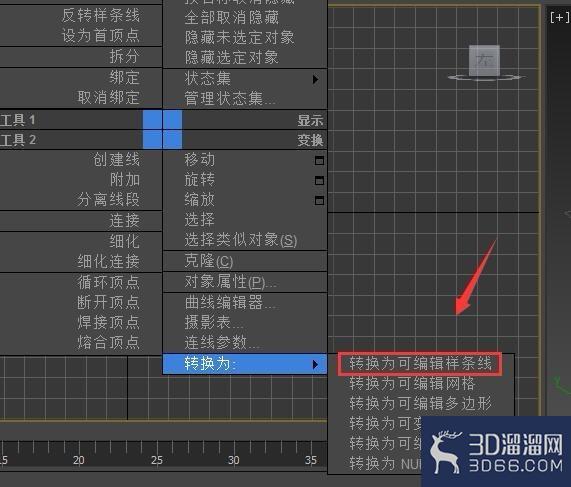Open 曲线编辑器... entry
The height and width of the screenshot is (487, 571).
click(x=230, y=302)
